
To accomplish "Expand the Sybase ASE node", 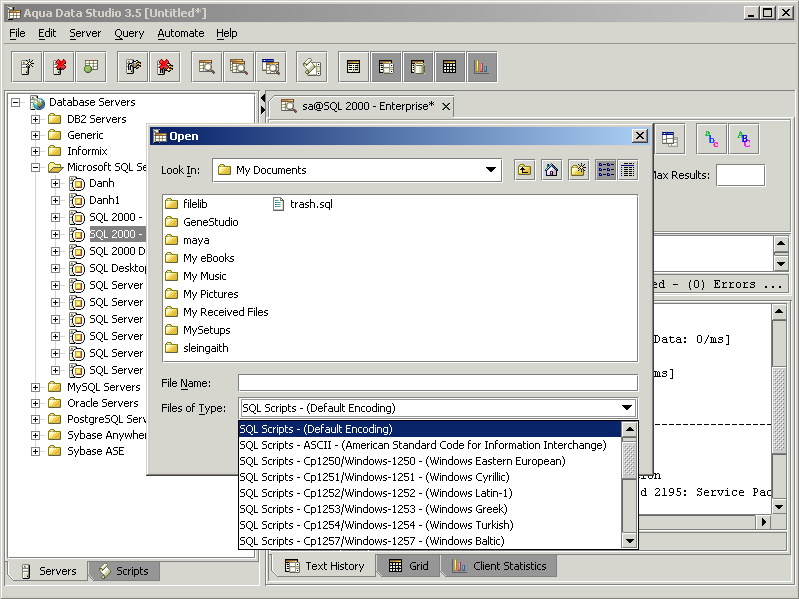I will point(35,451).
